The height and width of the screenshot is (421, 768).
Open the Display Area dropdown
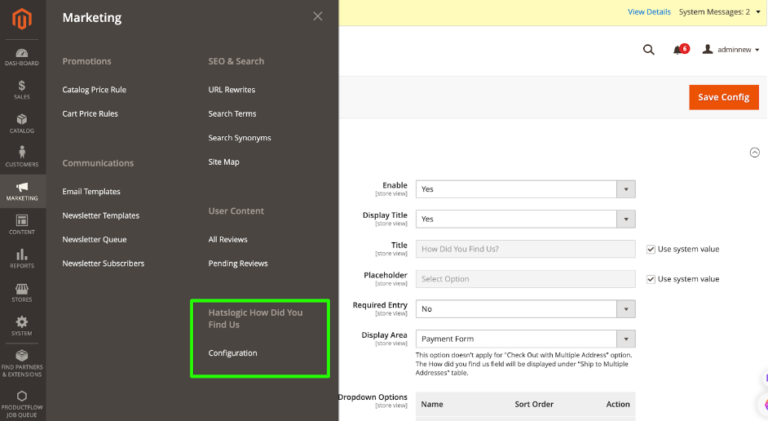point(526,339)
